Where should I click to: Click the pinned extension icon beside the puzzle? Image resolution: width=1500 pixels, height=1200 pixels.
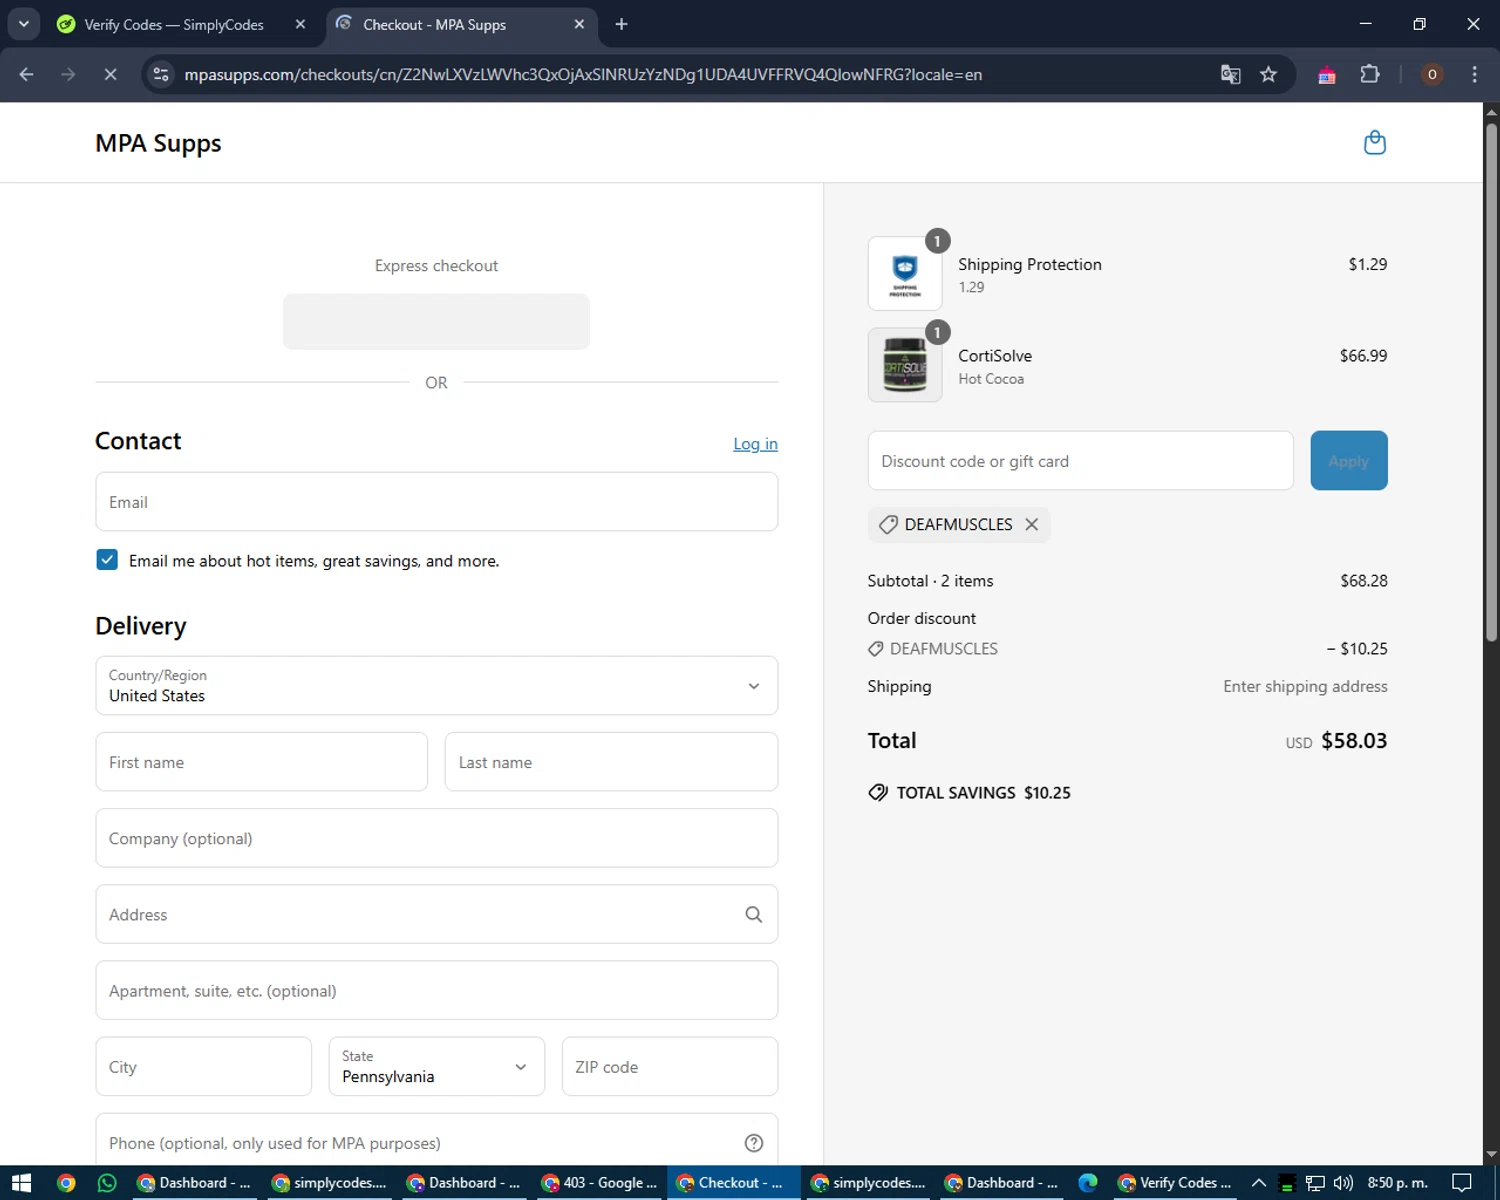pyautogui.click(x=1327, y=75)
